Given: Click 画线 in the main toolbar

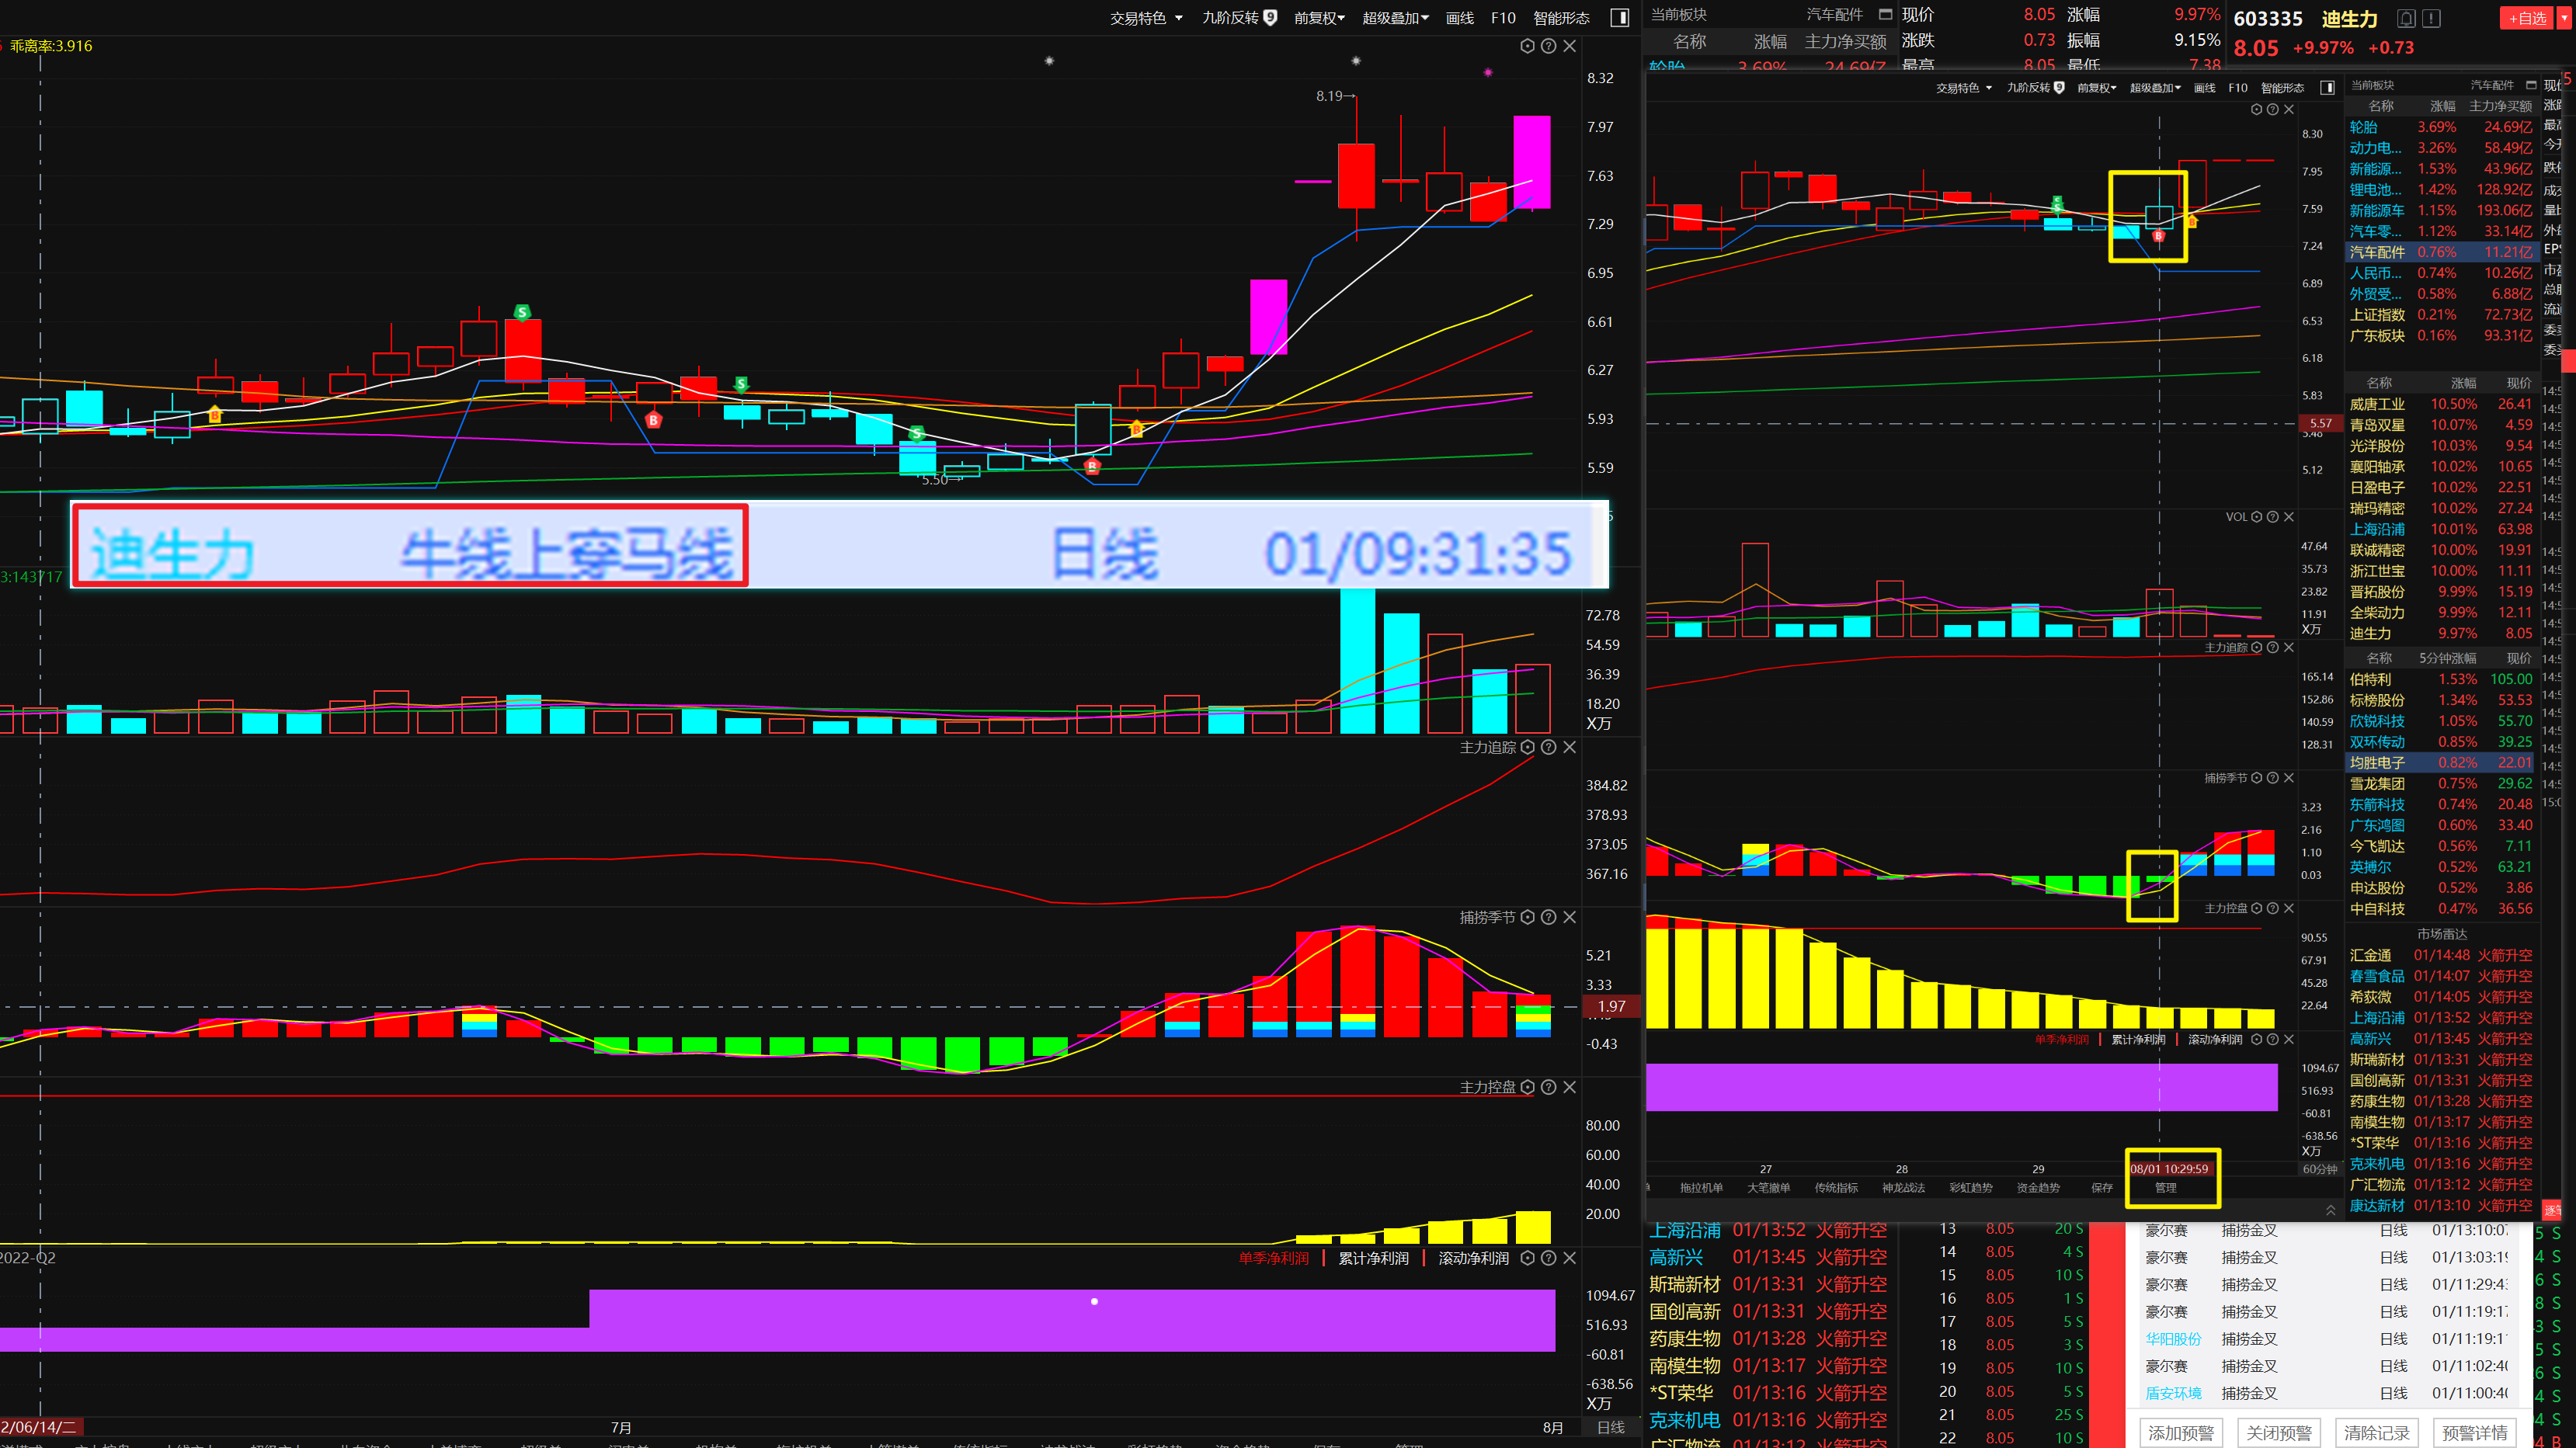Looking at the screenshot, I should pos(1459,18).
